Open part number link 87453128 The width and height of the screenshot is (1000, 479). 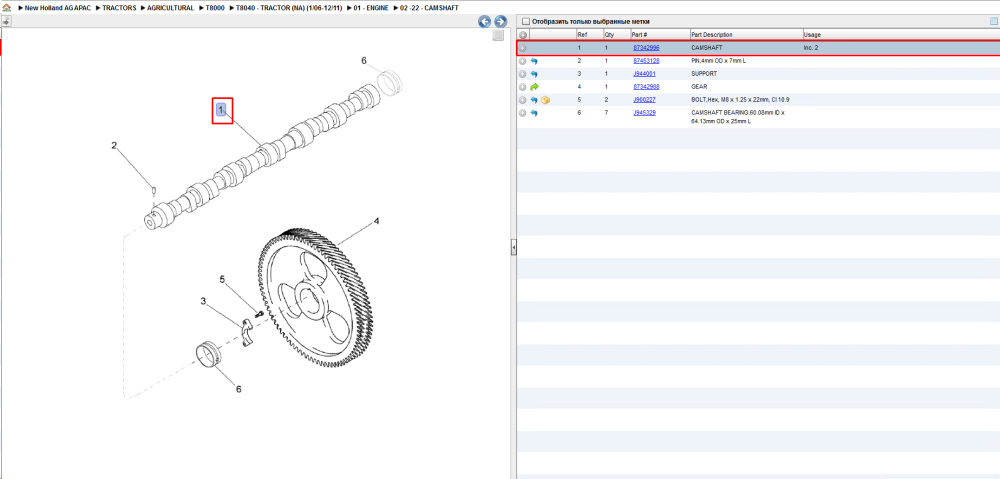(x=646, y=61)
